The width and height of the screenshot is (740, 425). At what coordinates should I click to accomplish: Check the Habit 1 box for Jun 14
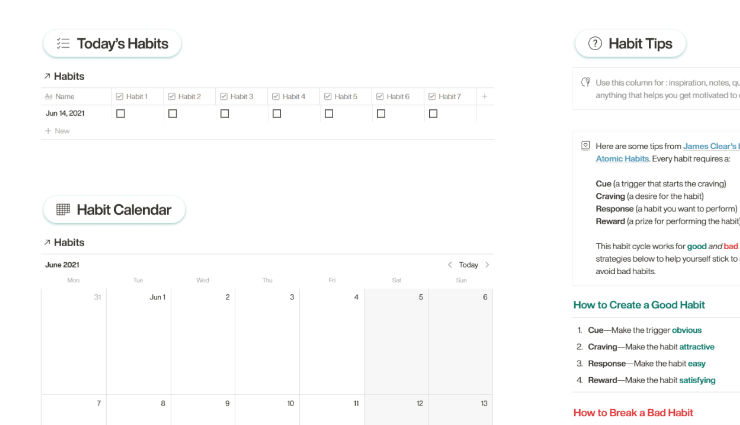121,114
